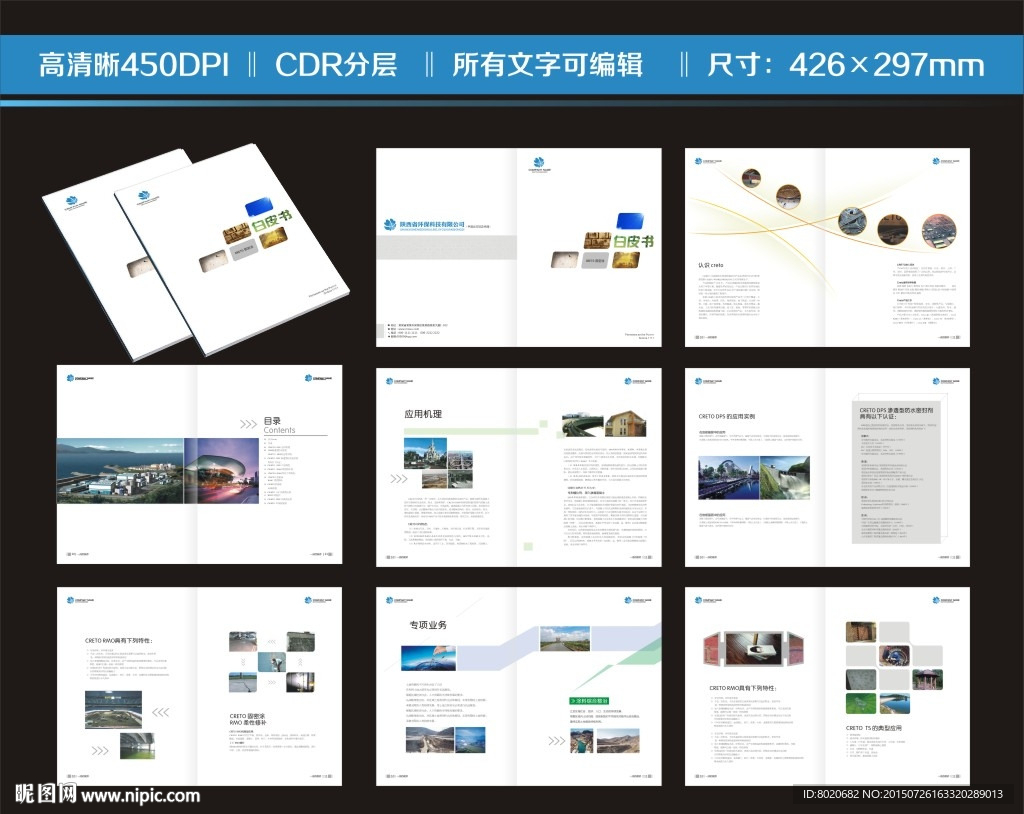This screenshot has height=814, width=1024.
Task: Click the road photo in 专项业务 spread
Action: 565,638
